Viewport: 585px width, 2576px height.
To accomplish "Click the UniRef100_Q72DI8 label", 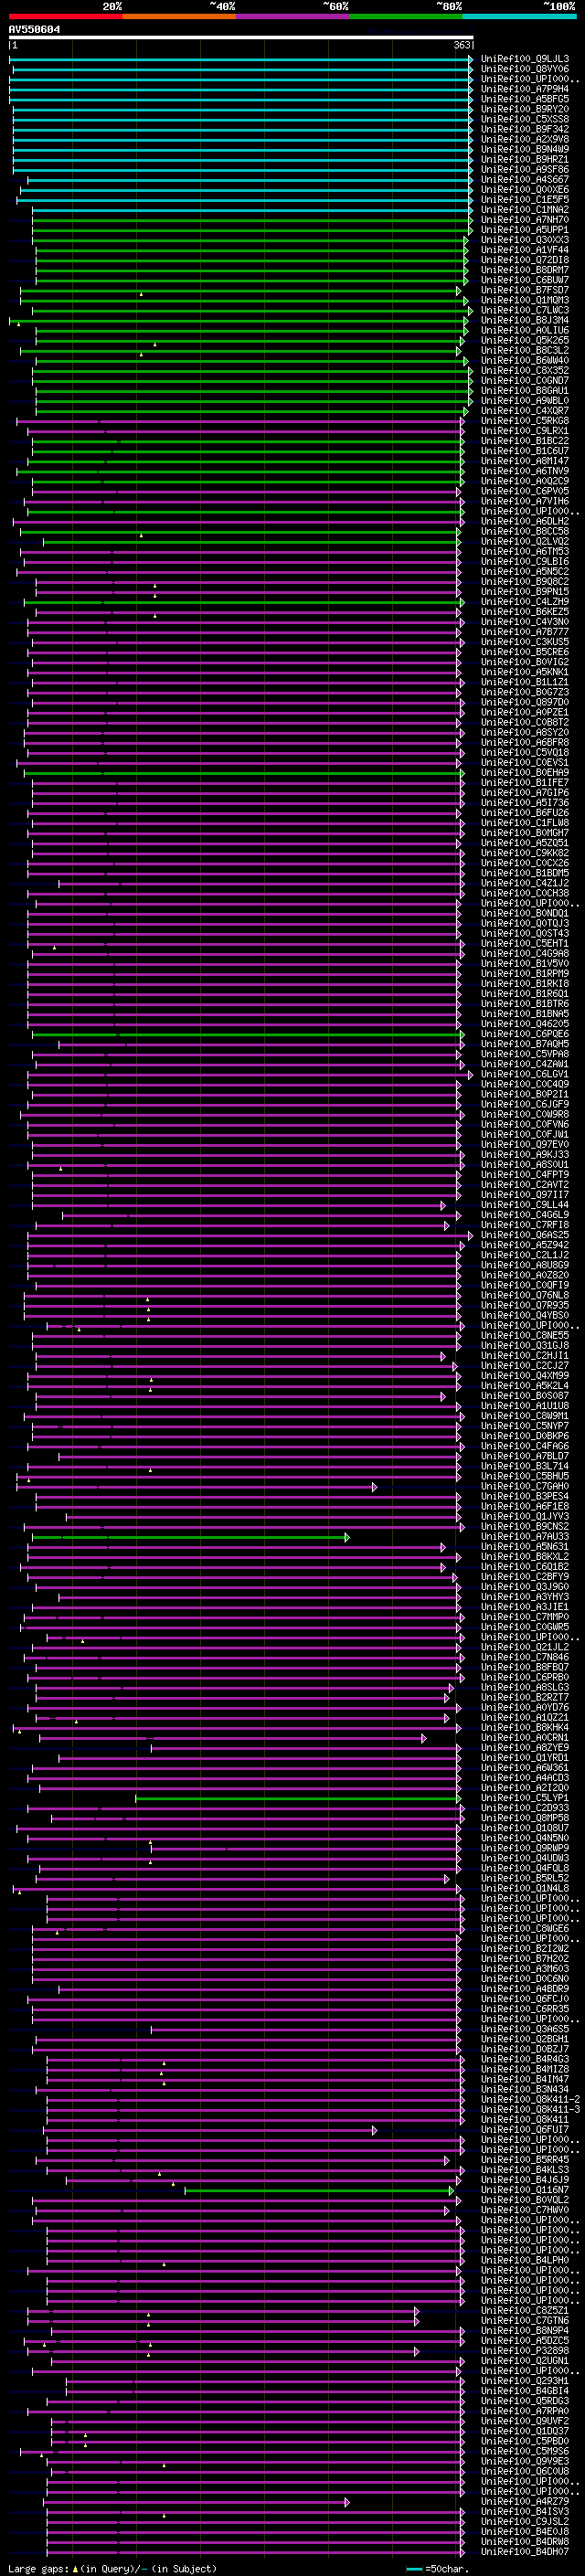I will coord(524,260).
